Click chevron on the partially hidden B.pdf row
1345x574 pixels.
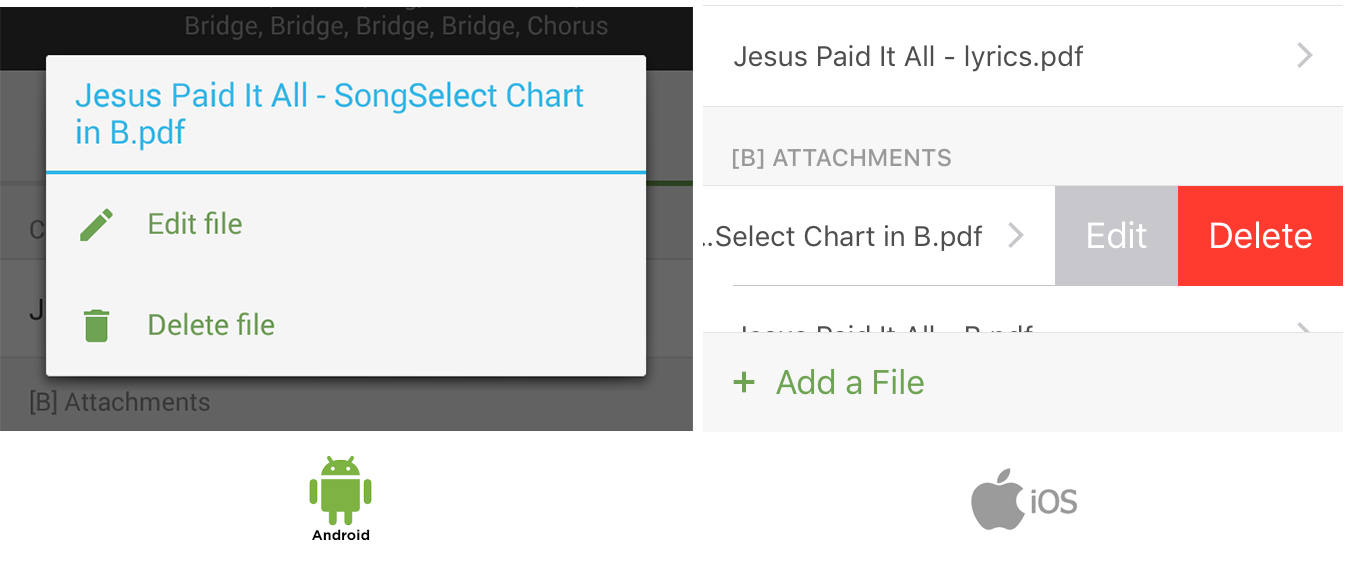point(1304,327)
